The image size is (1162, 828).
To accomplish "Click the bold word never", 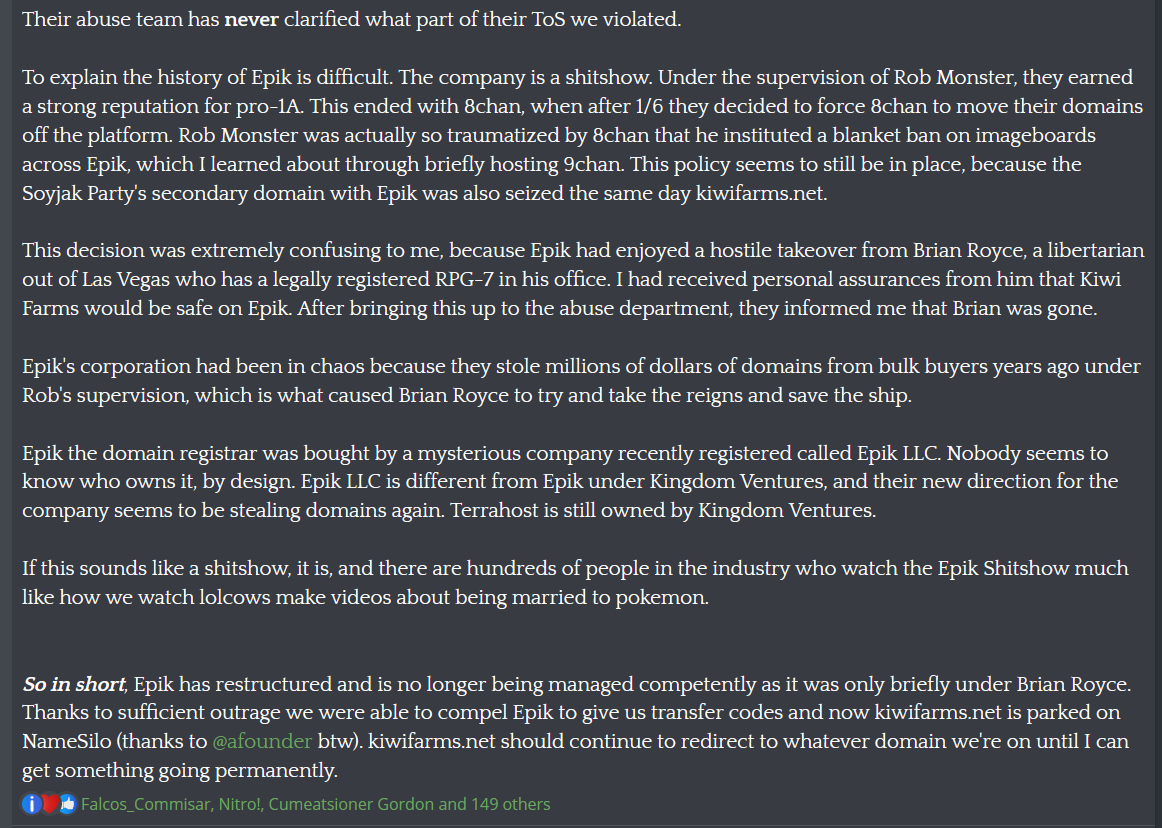I will (251, 19).
